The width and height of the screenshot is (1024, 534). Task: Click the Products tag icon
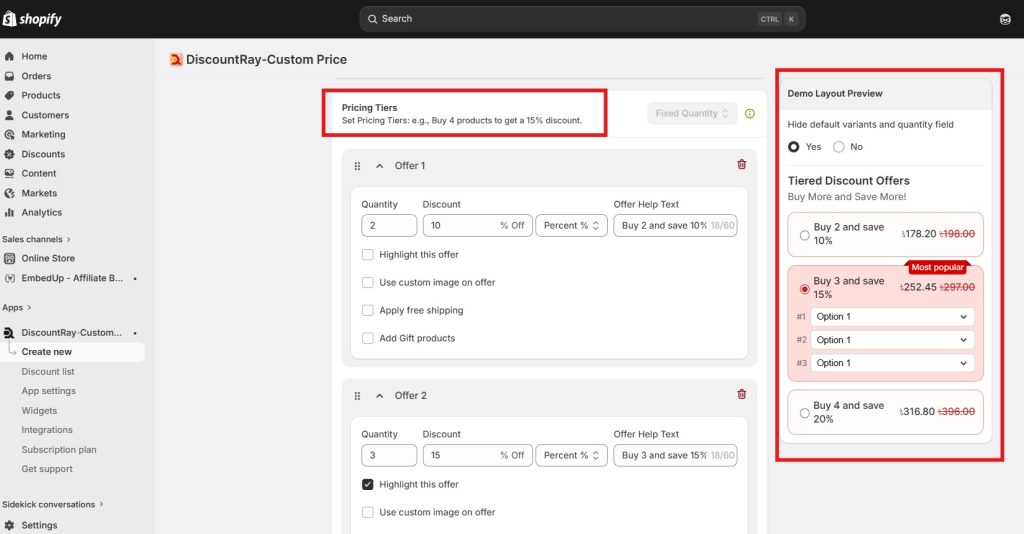pos(9,95)
